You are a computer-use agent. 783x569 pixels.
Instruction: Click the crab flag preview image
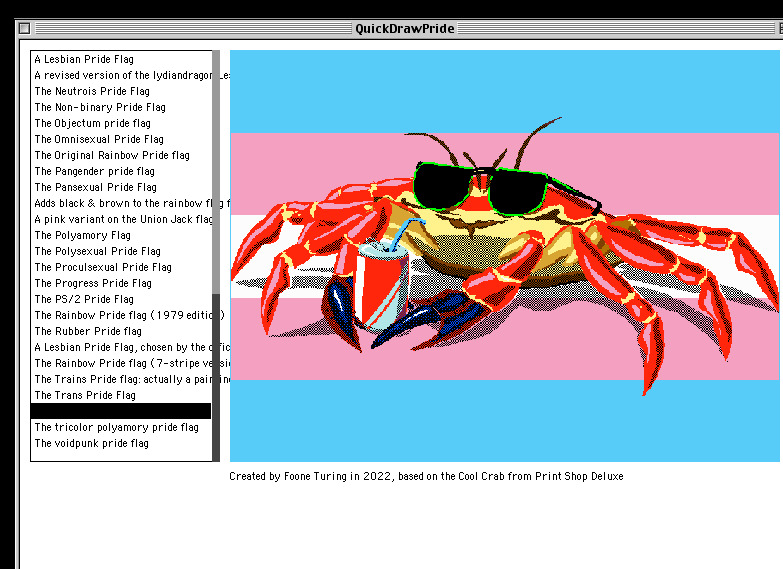tap(505, 256)
